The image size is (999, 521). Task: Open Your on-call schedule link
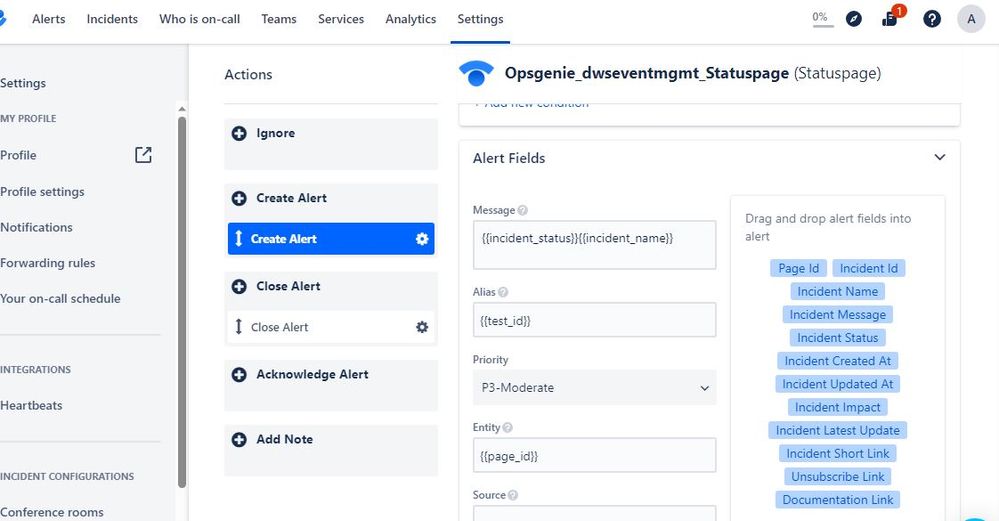click(60, 299)
